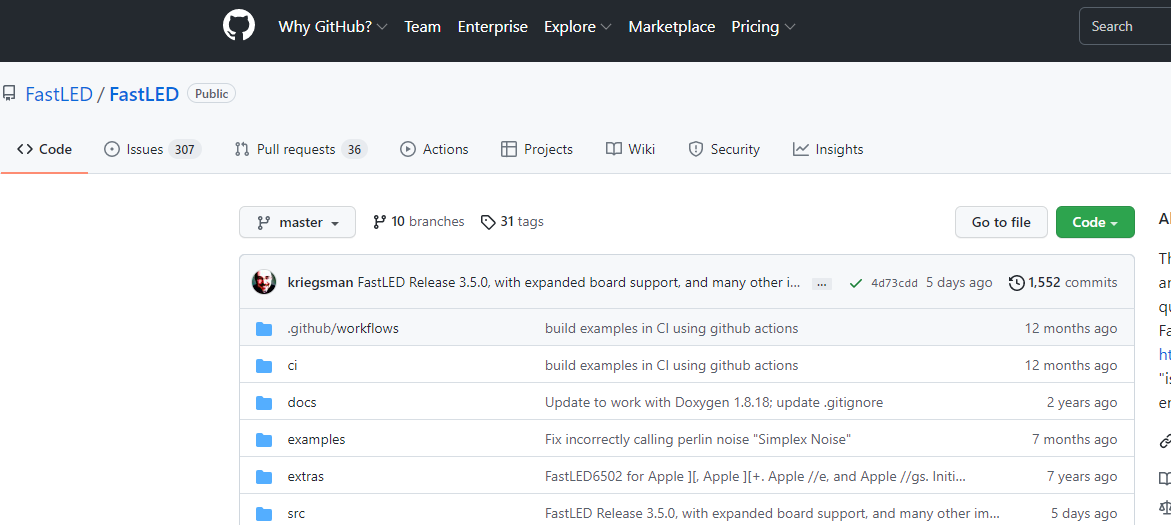
Task: Expand the Explore menu
Action: pos(577,27)
